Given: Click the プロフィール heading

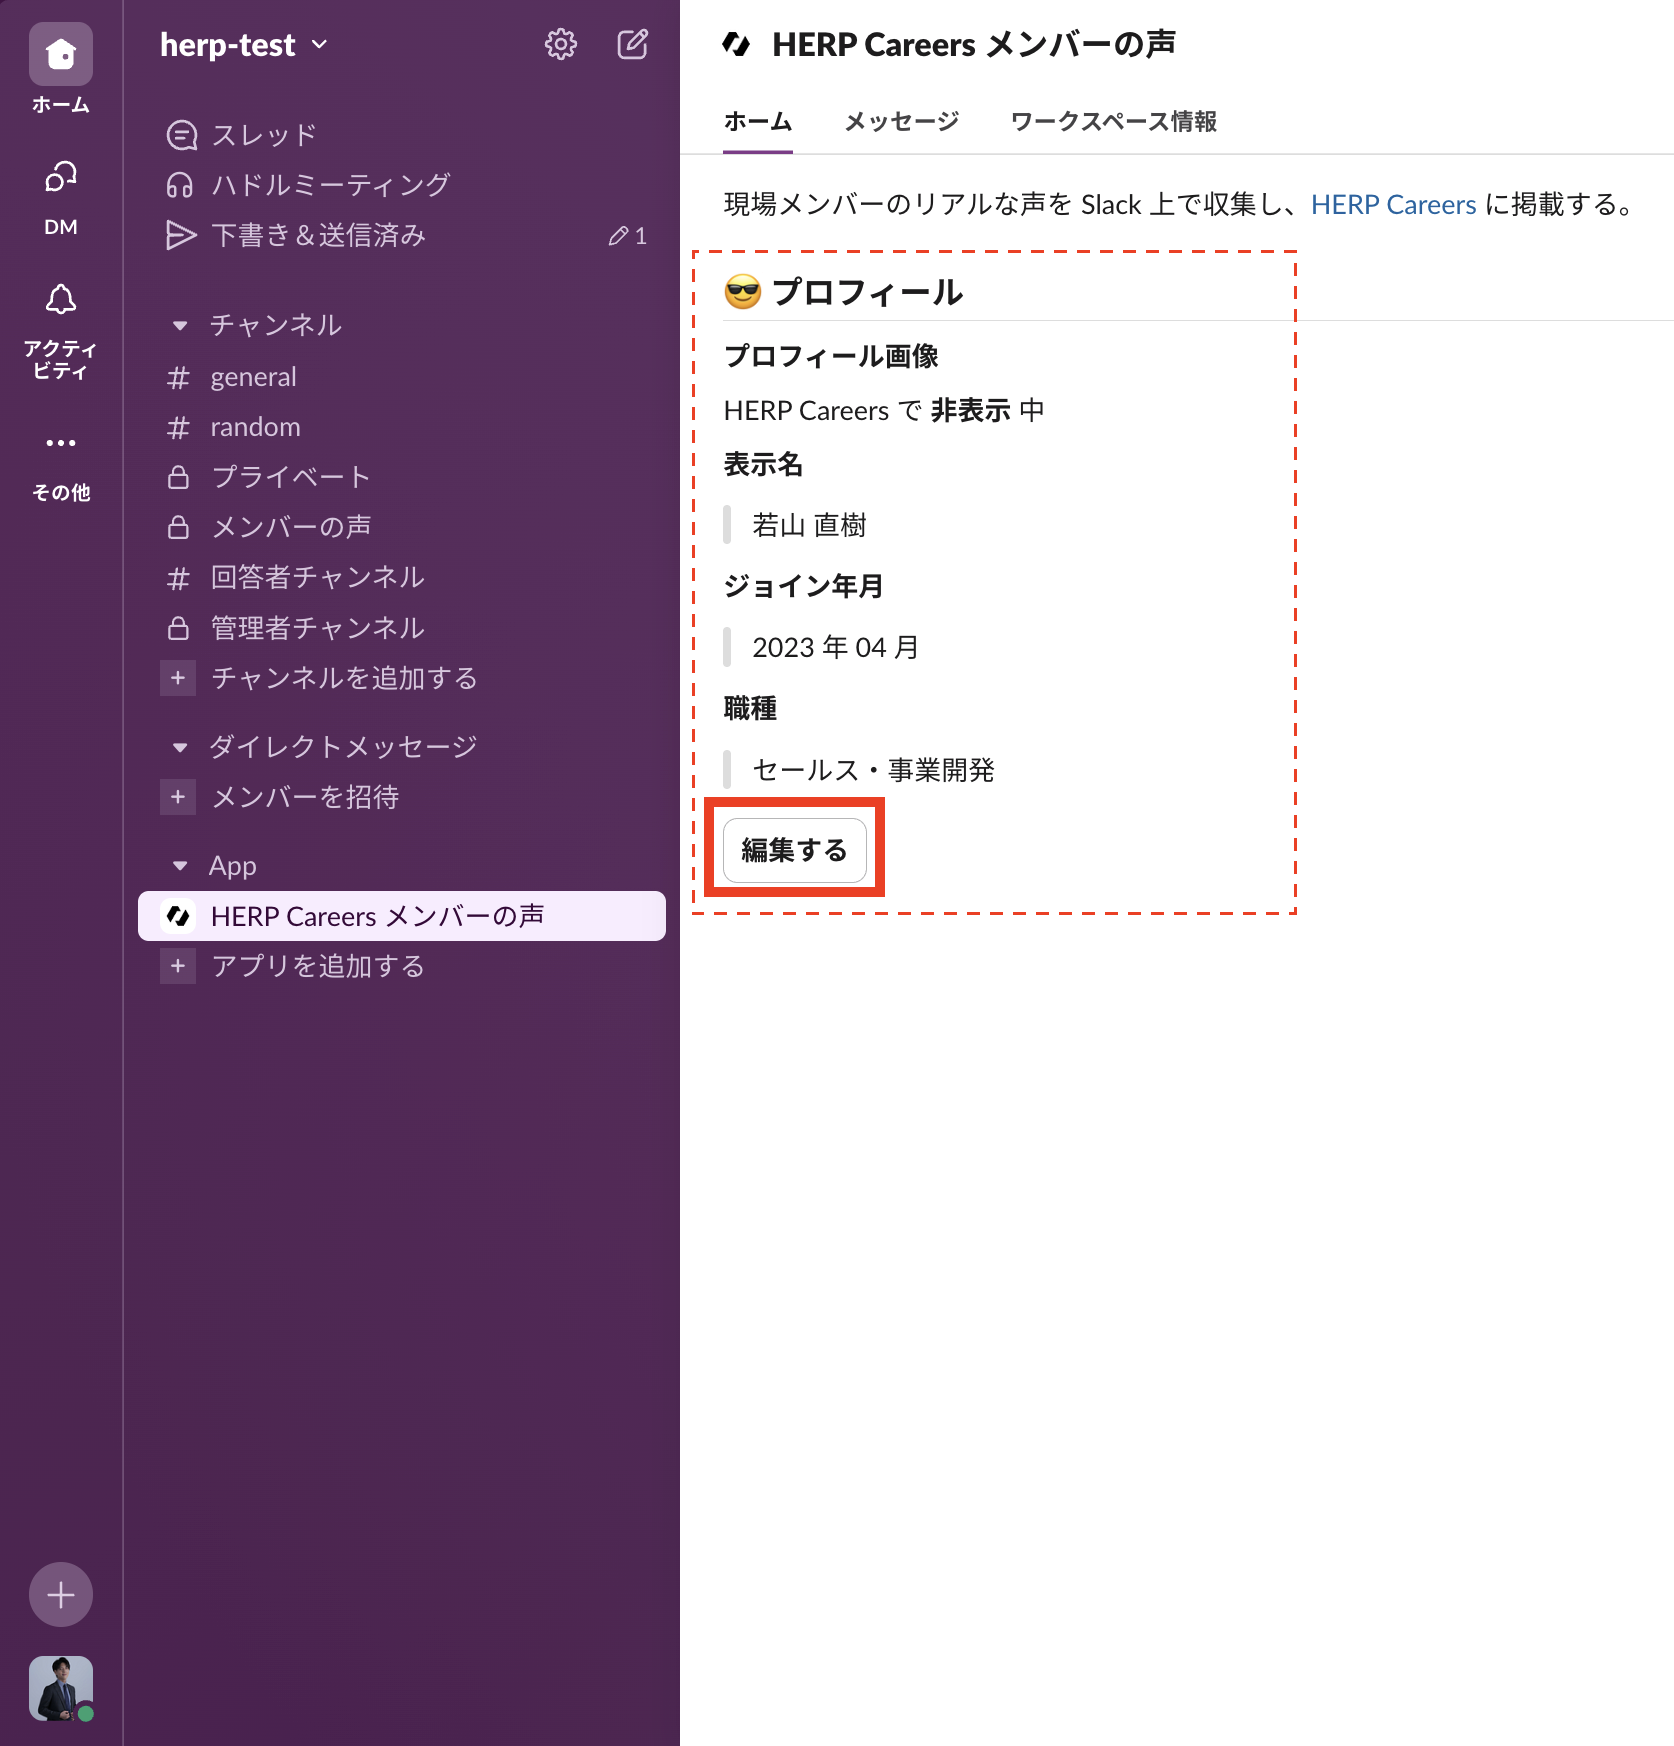Looking at the screenshot, I should click(x=867, y=292).
